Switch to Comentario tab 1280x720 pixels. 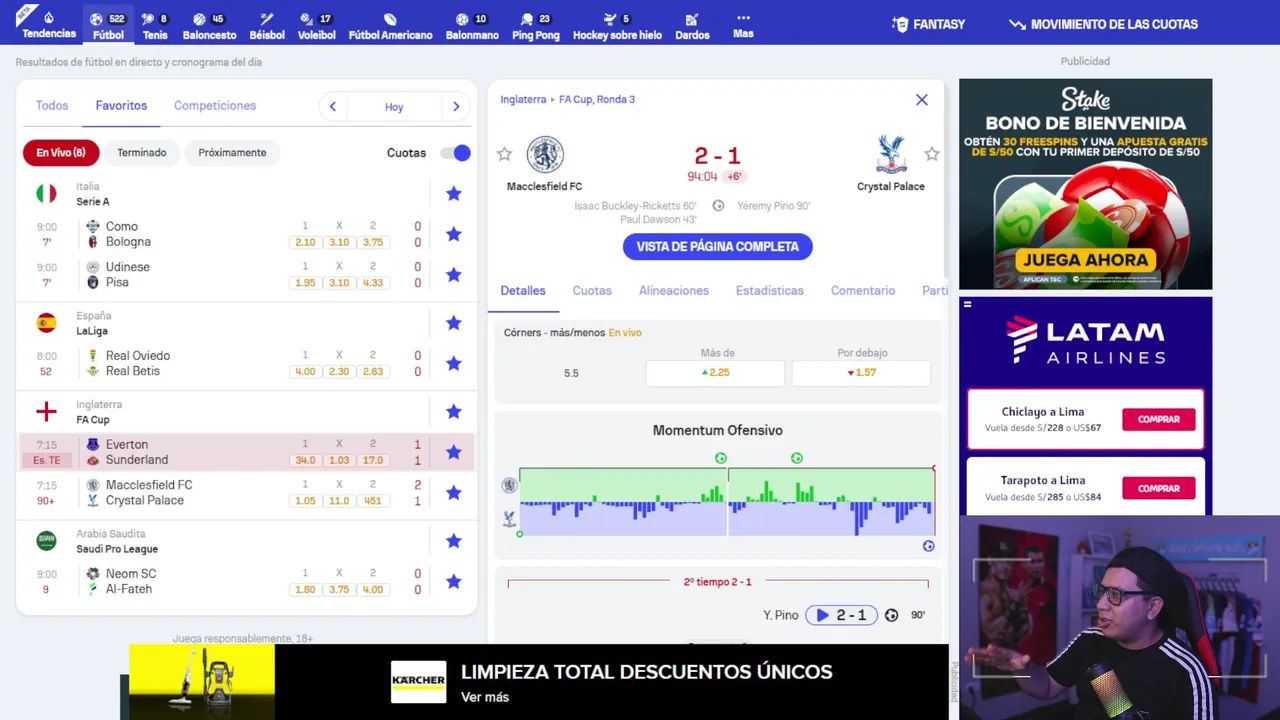pos(863,291)
